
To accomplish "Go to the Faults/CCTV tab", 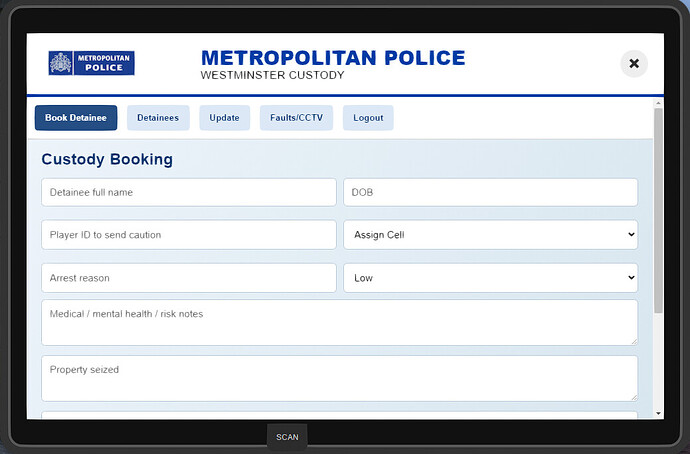I will (x=296, y=117).
